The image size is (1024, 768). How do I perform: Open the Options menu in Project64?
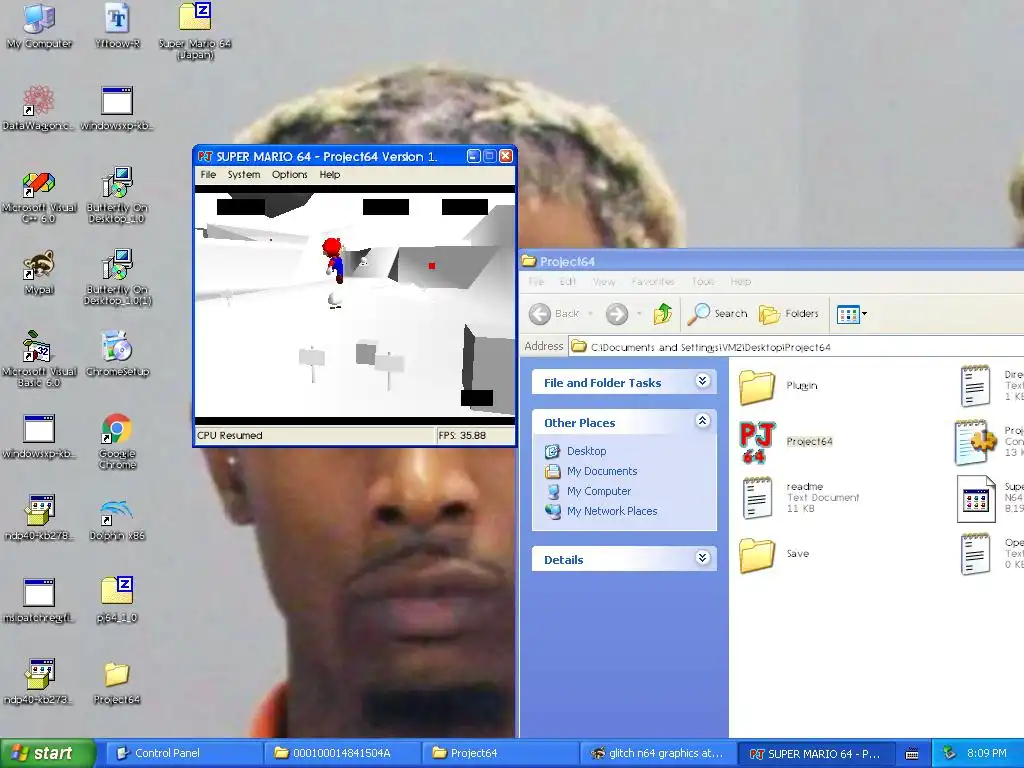289,175
